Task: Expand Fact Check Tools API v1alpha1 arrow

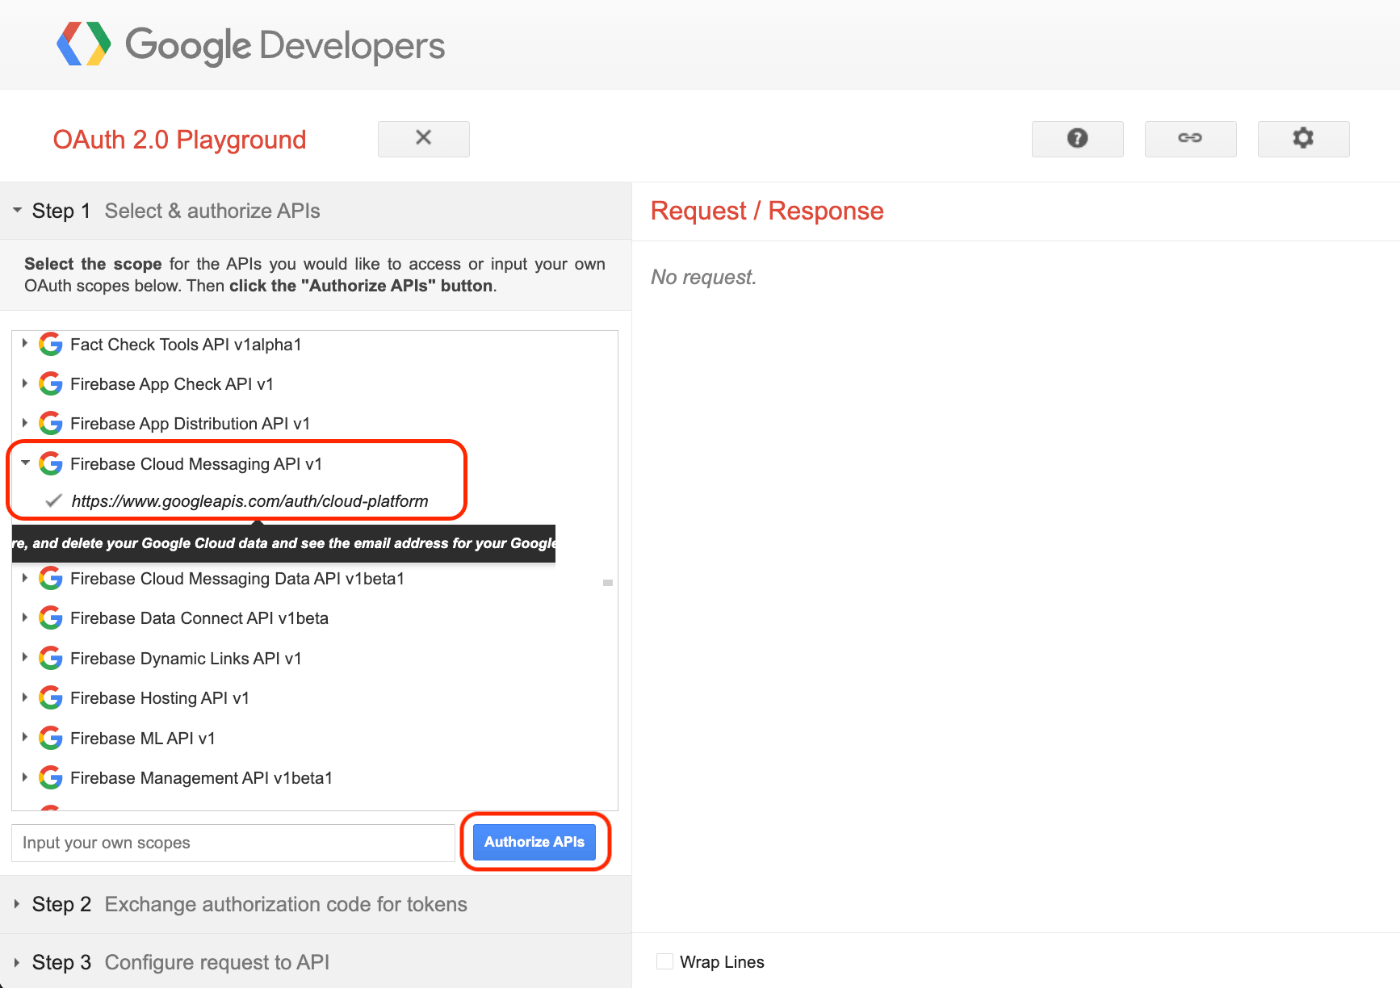Action: click(x=25, y=343)
